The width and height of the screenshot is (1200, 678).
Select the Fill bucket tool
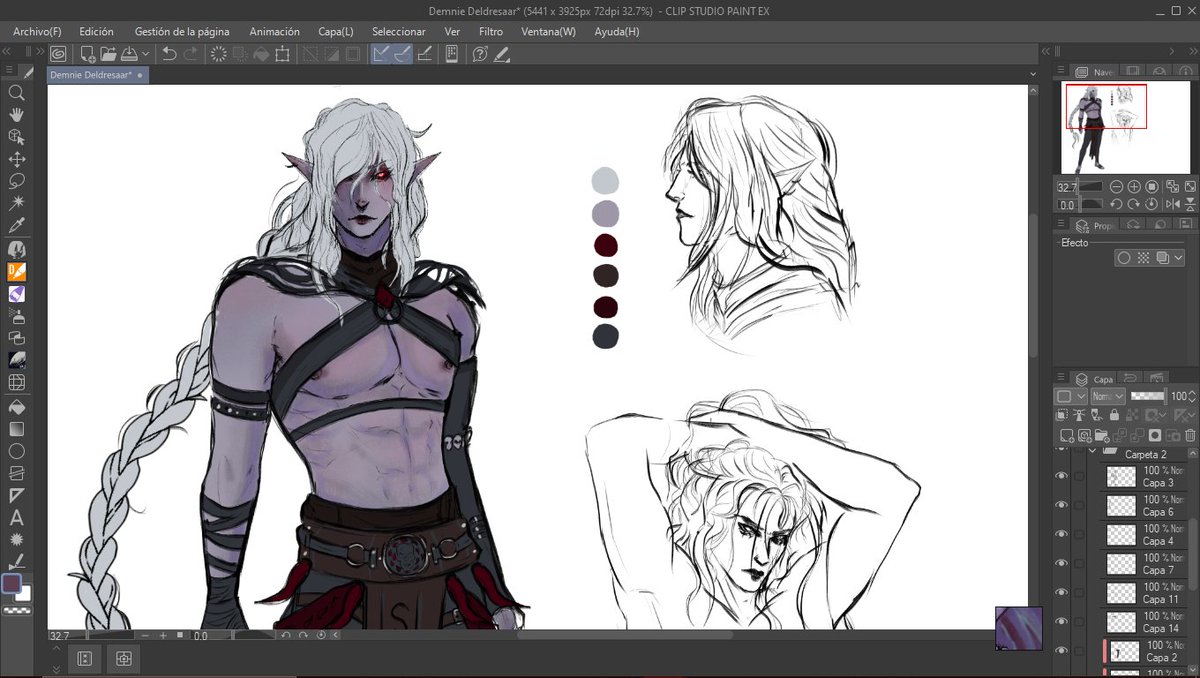tap(17, 406)
